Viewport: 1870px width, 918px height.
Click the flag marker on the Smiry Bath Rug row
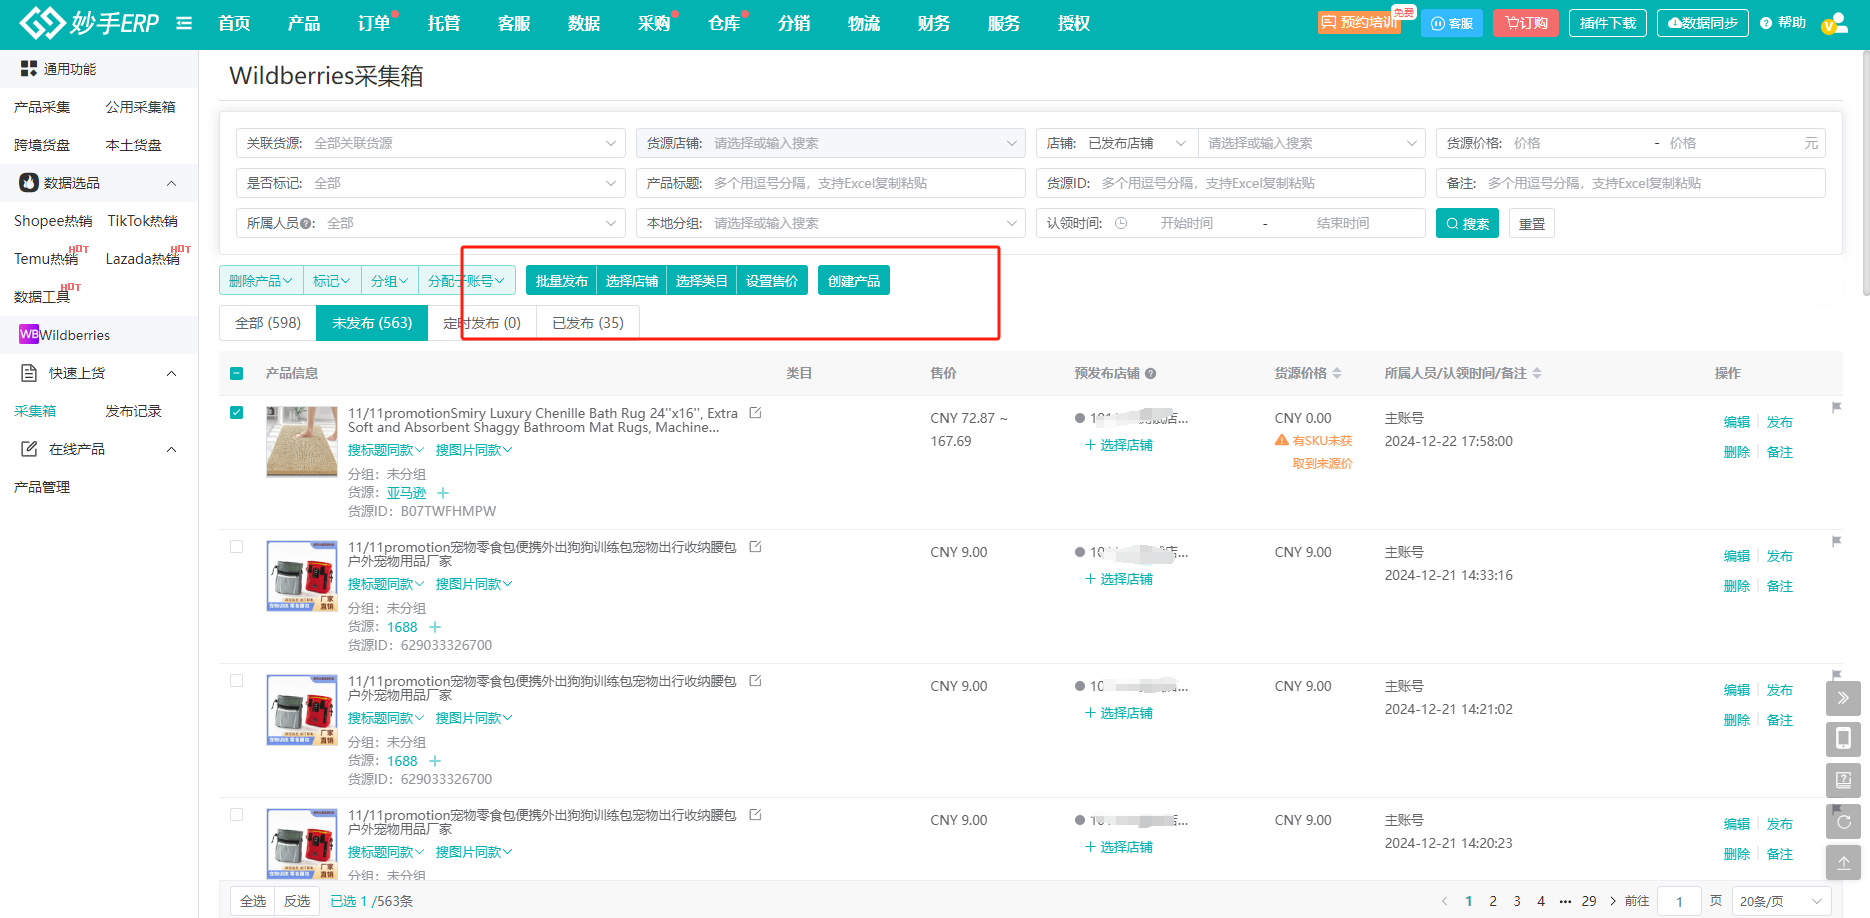click(x=1836, y=407)
